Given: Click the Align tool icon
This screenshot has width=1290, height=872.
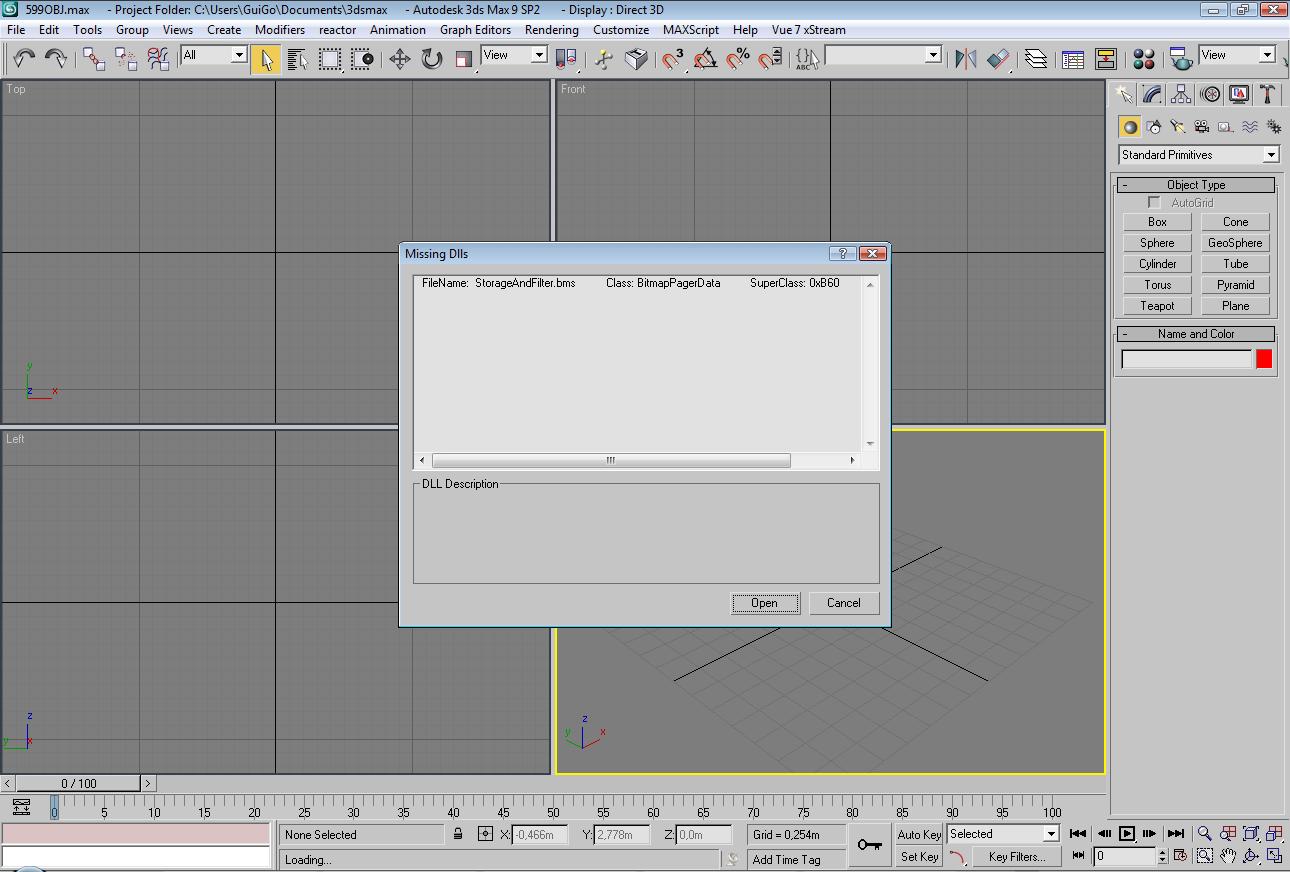Looking at the screenshot, I should pos(998,59).
